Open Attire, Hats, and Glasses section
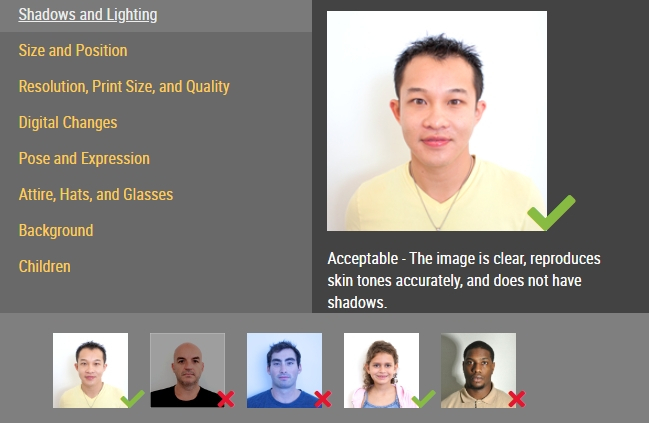Viewport: 649px width, 423px height. coord(96,195)
